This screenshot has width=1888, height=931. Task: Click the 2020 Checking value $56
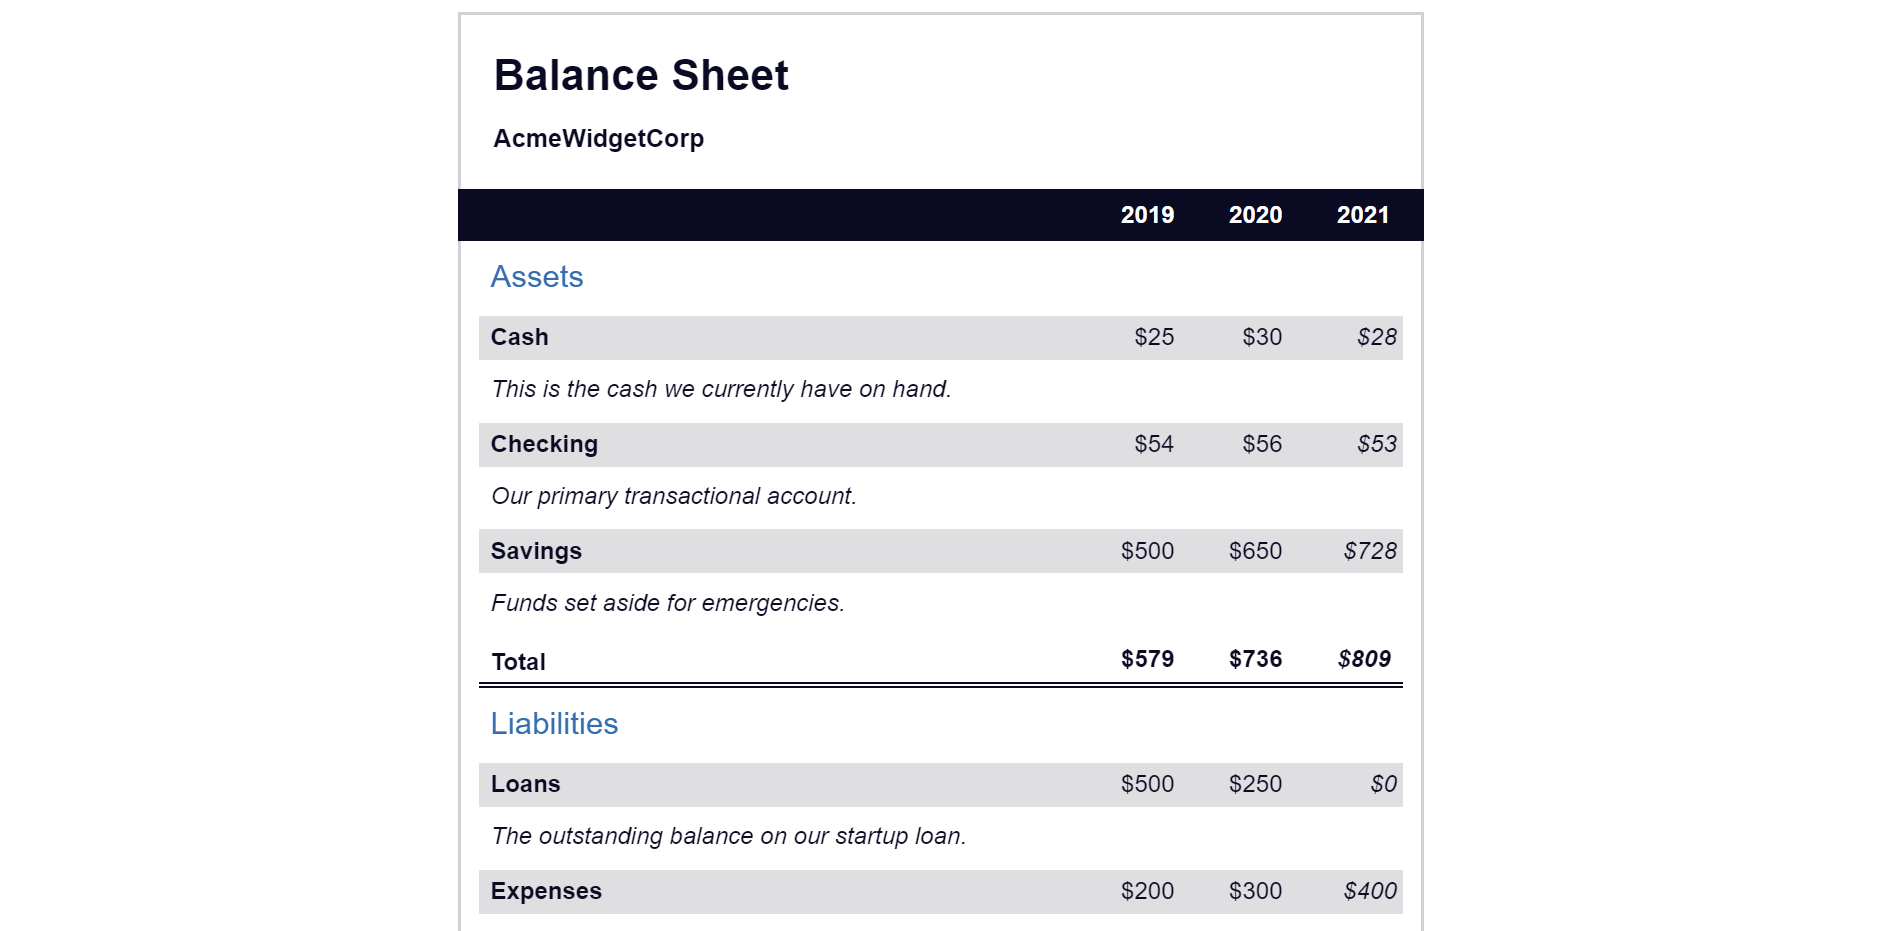click(1262, 444)
